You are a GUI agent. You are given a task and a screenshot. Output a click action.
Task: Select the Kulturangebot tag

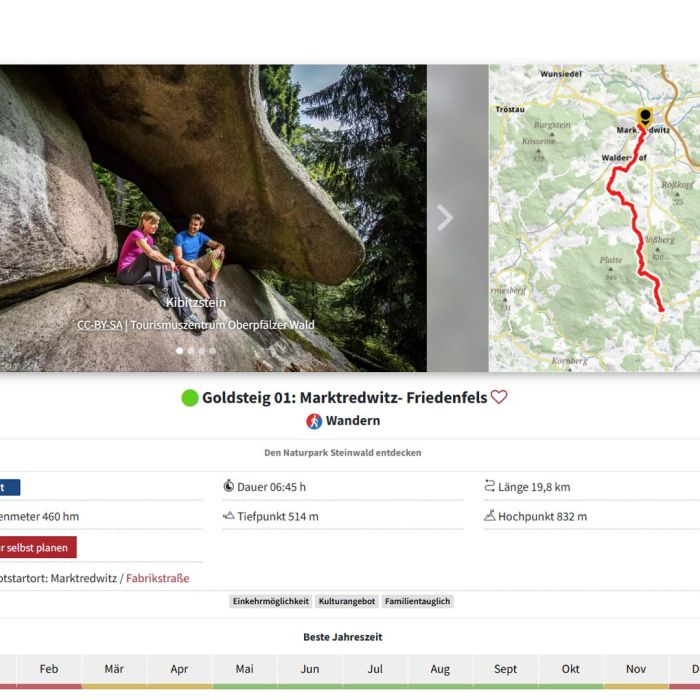(x=347, y=601)
